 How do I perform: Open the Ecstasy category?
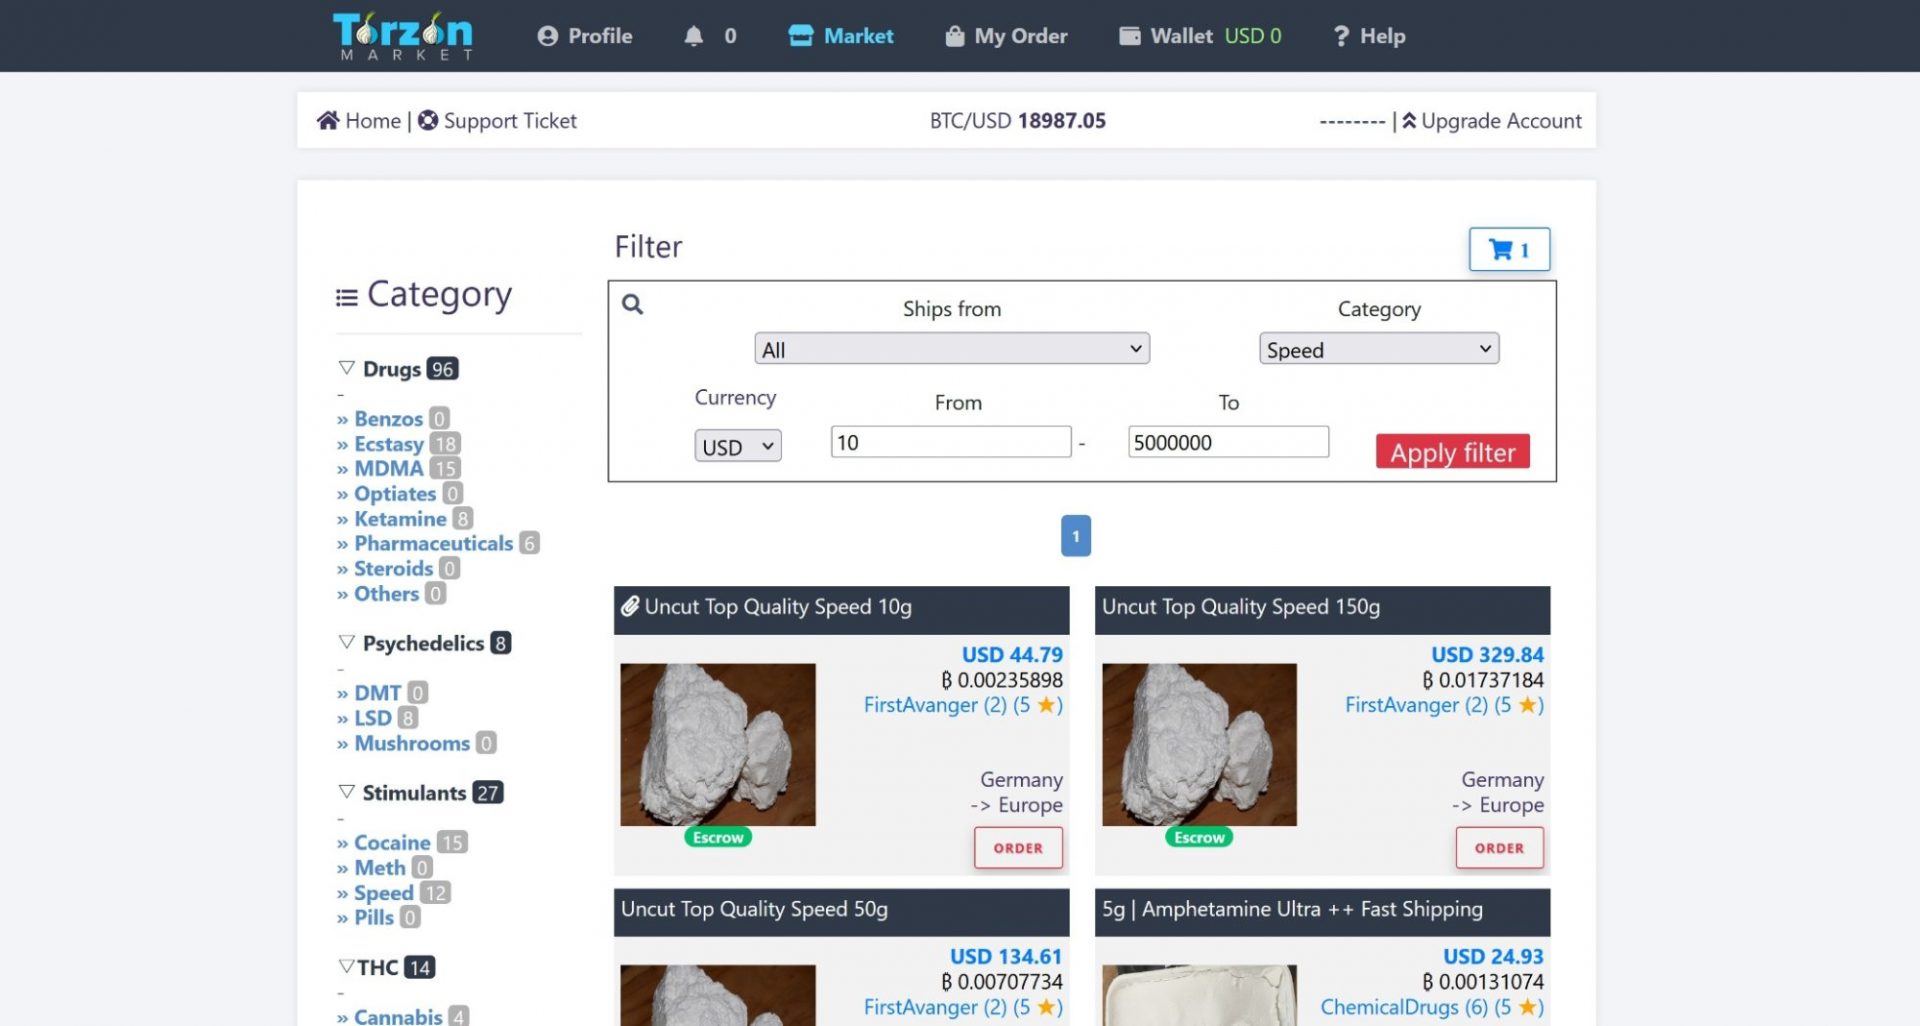point(389,444)
